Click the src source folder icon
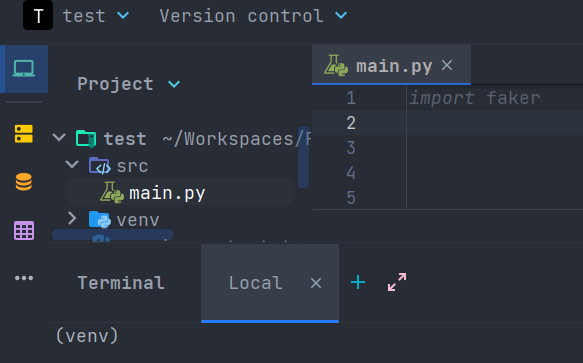This screenshot has height=363, width=583. coord(100,166)
